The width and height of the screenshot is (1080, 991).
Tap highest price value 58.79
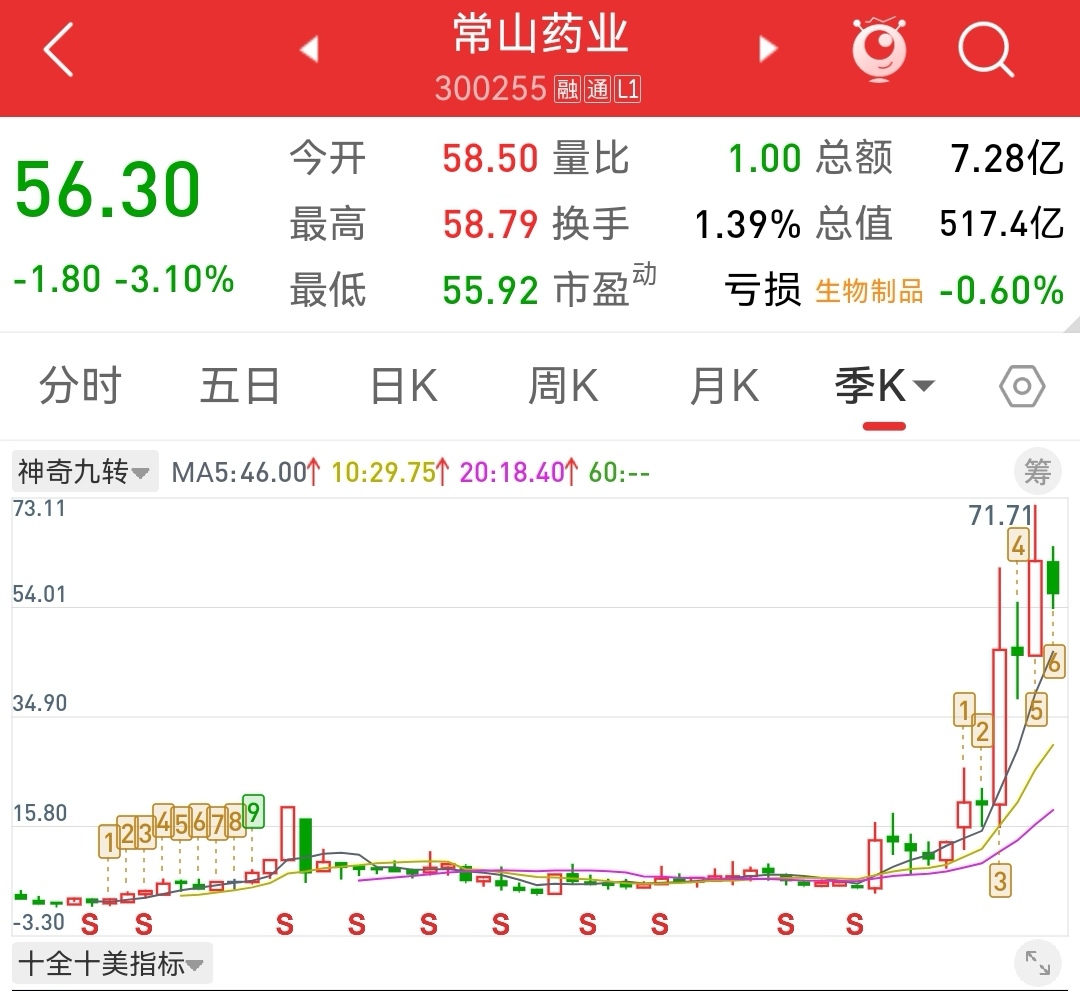point(490,225)
